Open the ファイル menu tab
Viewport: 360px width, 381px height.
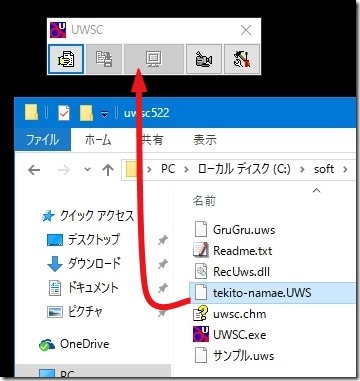pyautogui.click(x=43, y=140)
